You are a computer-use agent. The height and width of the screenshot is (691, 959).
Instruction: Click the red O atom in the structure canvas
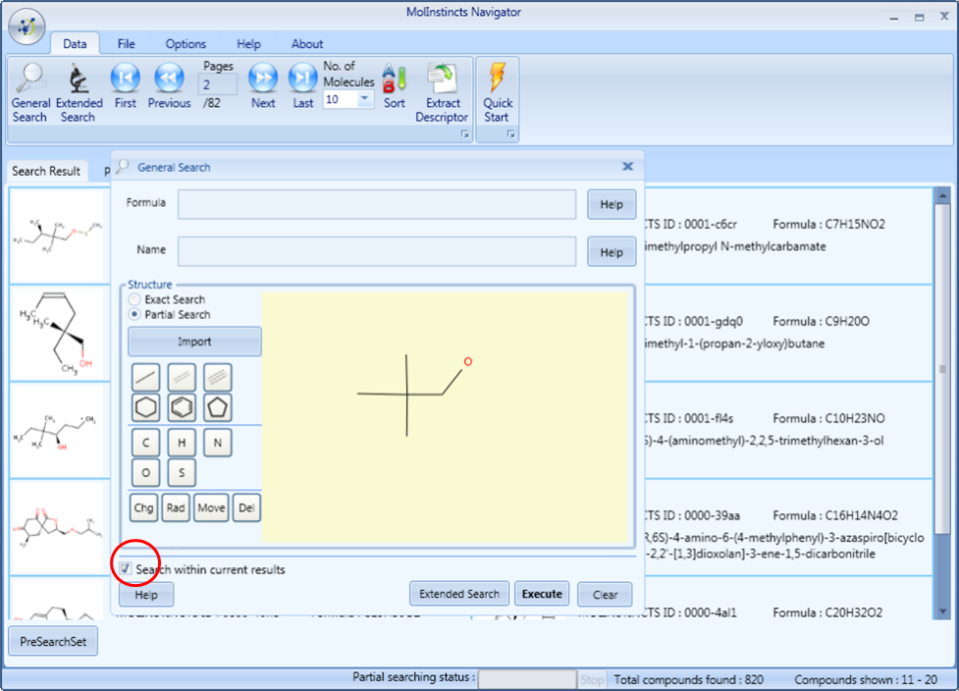point(468,361)
